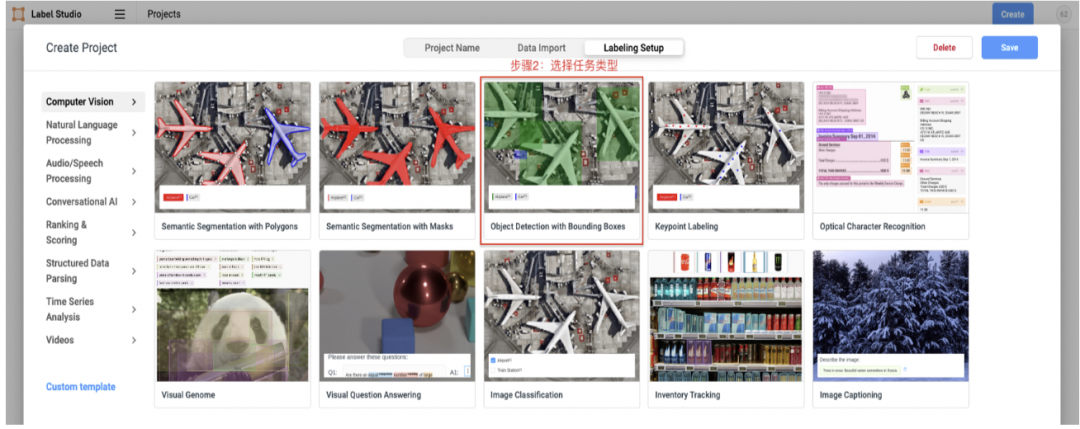Click the 'Inventory Tracking' caption text
This screenshot has height=429, width=1080.
tap(687, 395)
